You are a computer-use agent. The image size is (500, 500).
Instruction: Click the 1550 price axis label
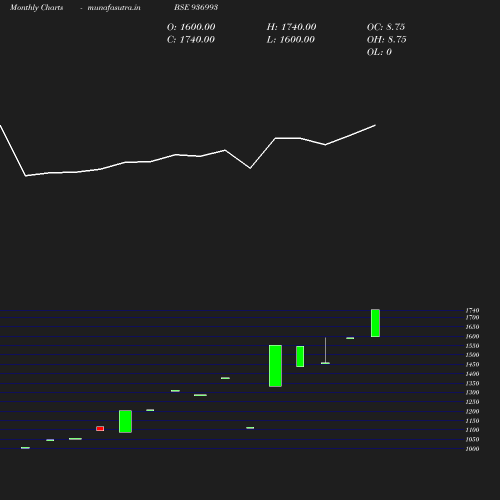[472, 346]
